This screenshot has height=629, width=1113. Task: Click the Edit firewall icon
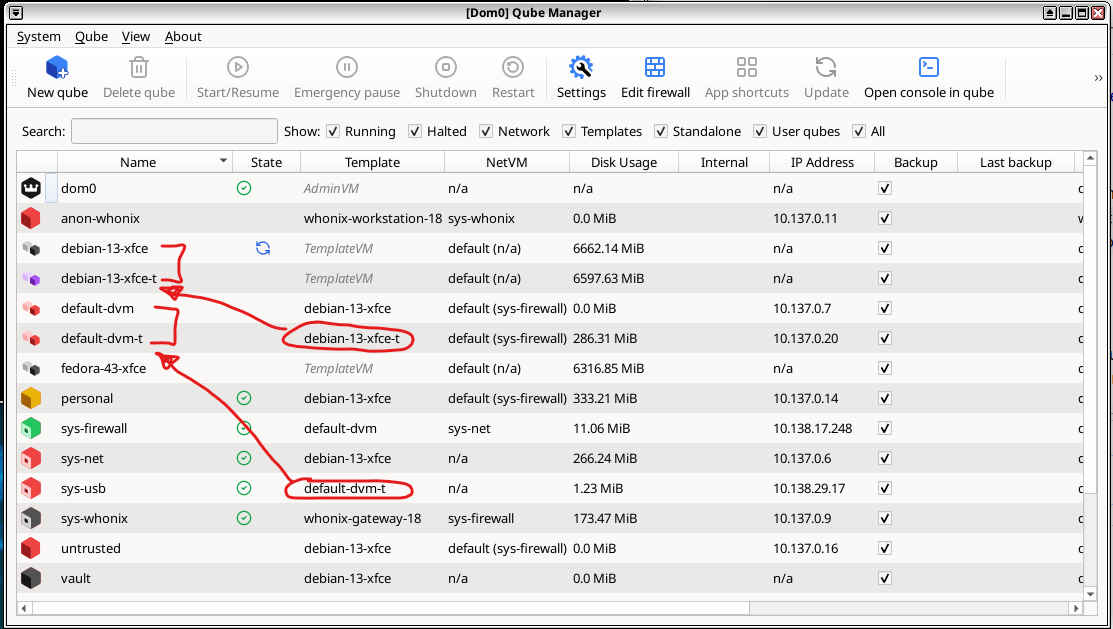(655, 67)
